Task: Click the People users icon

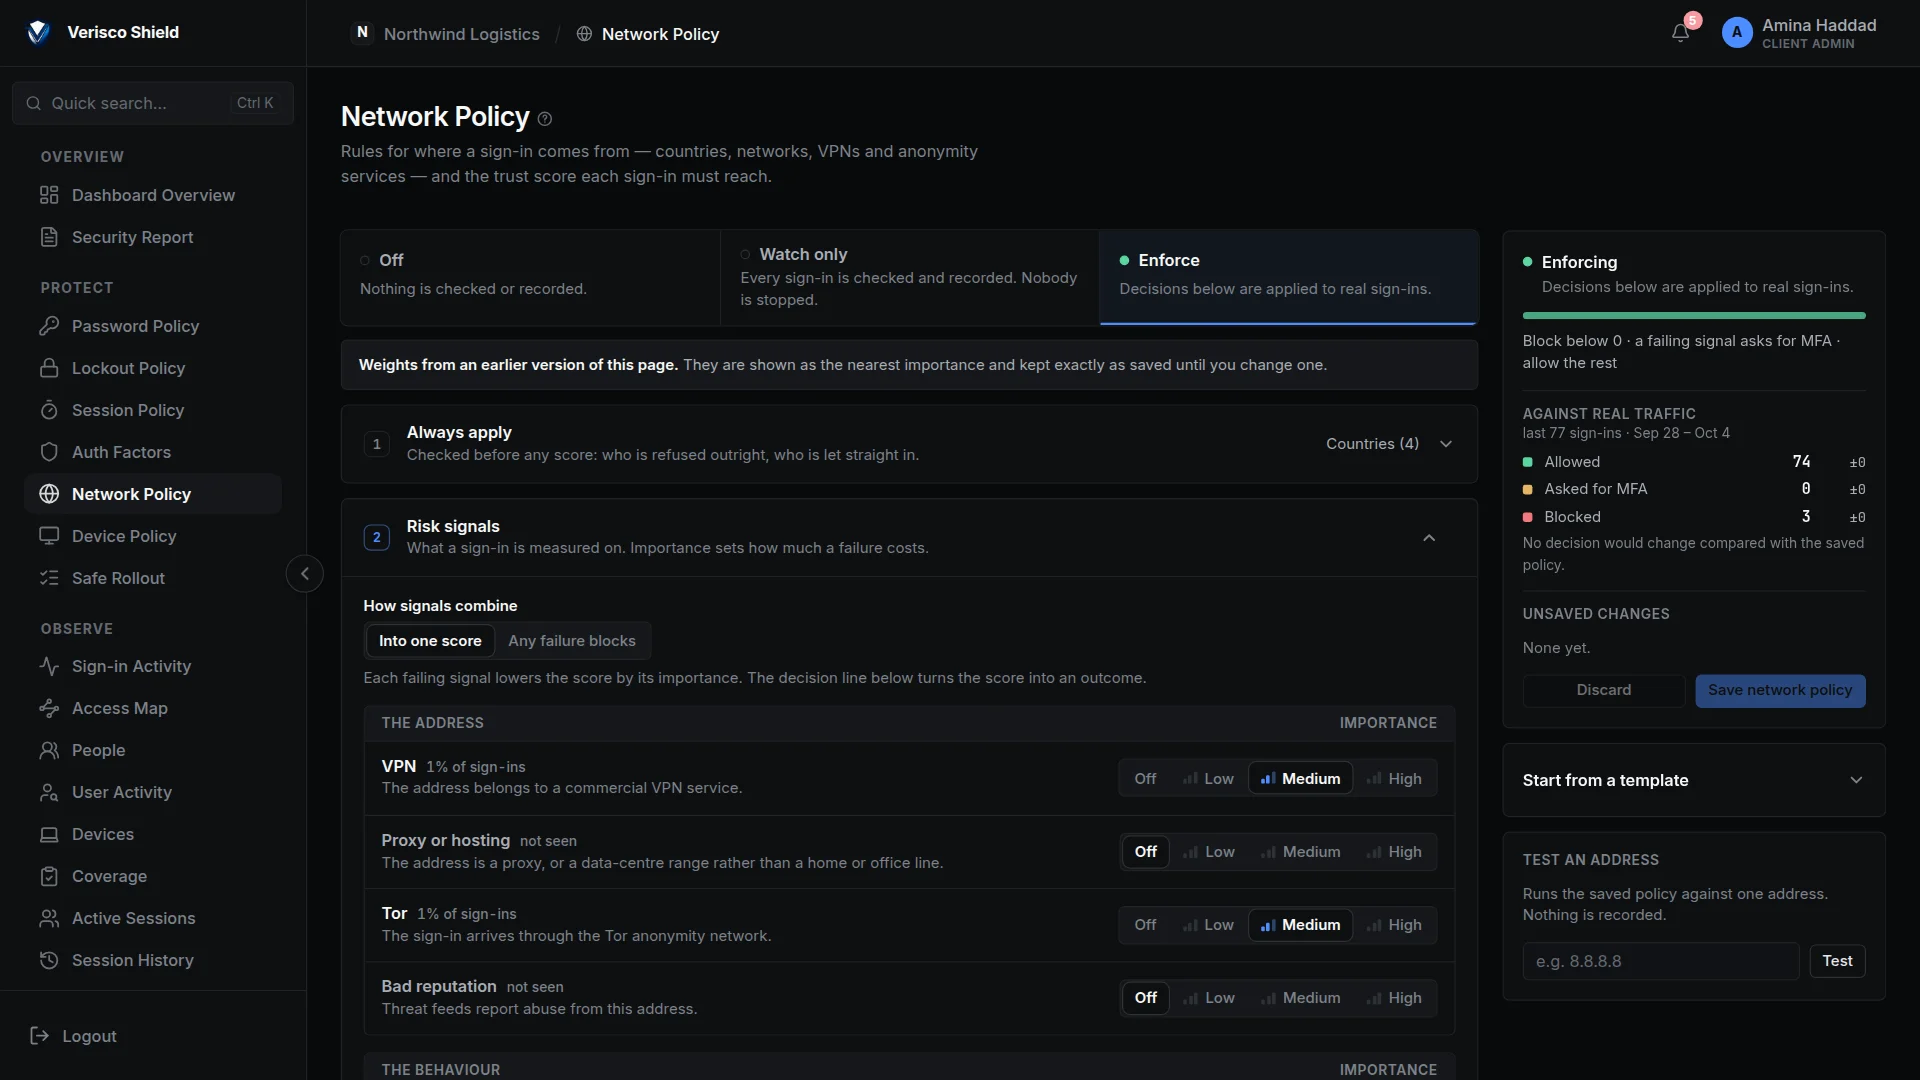Action: (49, 750)
